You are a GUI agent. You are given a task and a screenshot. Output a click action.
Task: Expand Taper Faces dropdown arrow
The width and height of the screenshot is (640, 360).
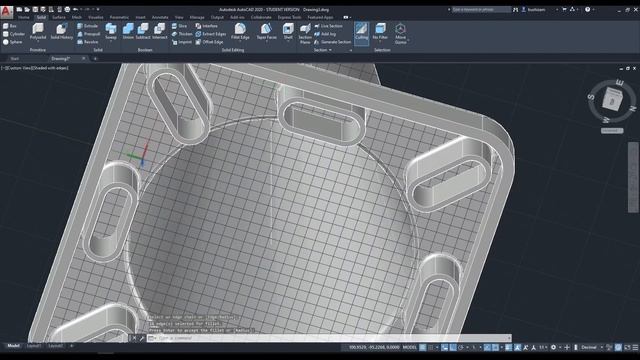[266, 41]
